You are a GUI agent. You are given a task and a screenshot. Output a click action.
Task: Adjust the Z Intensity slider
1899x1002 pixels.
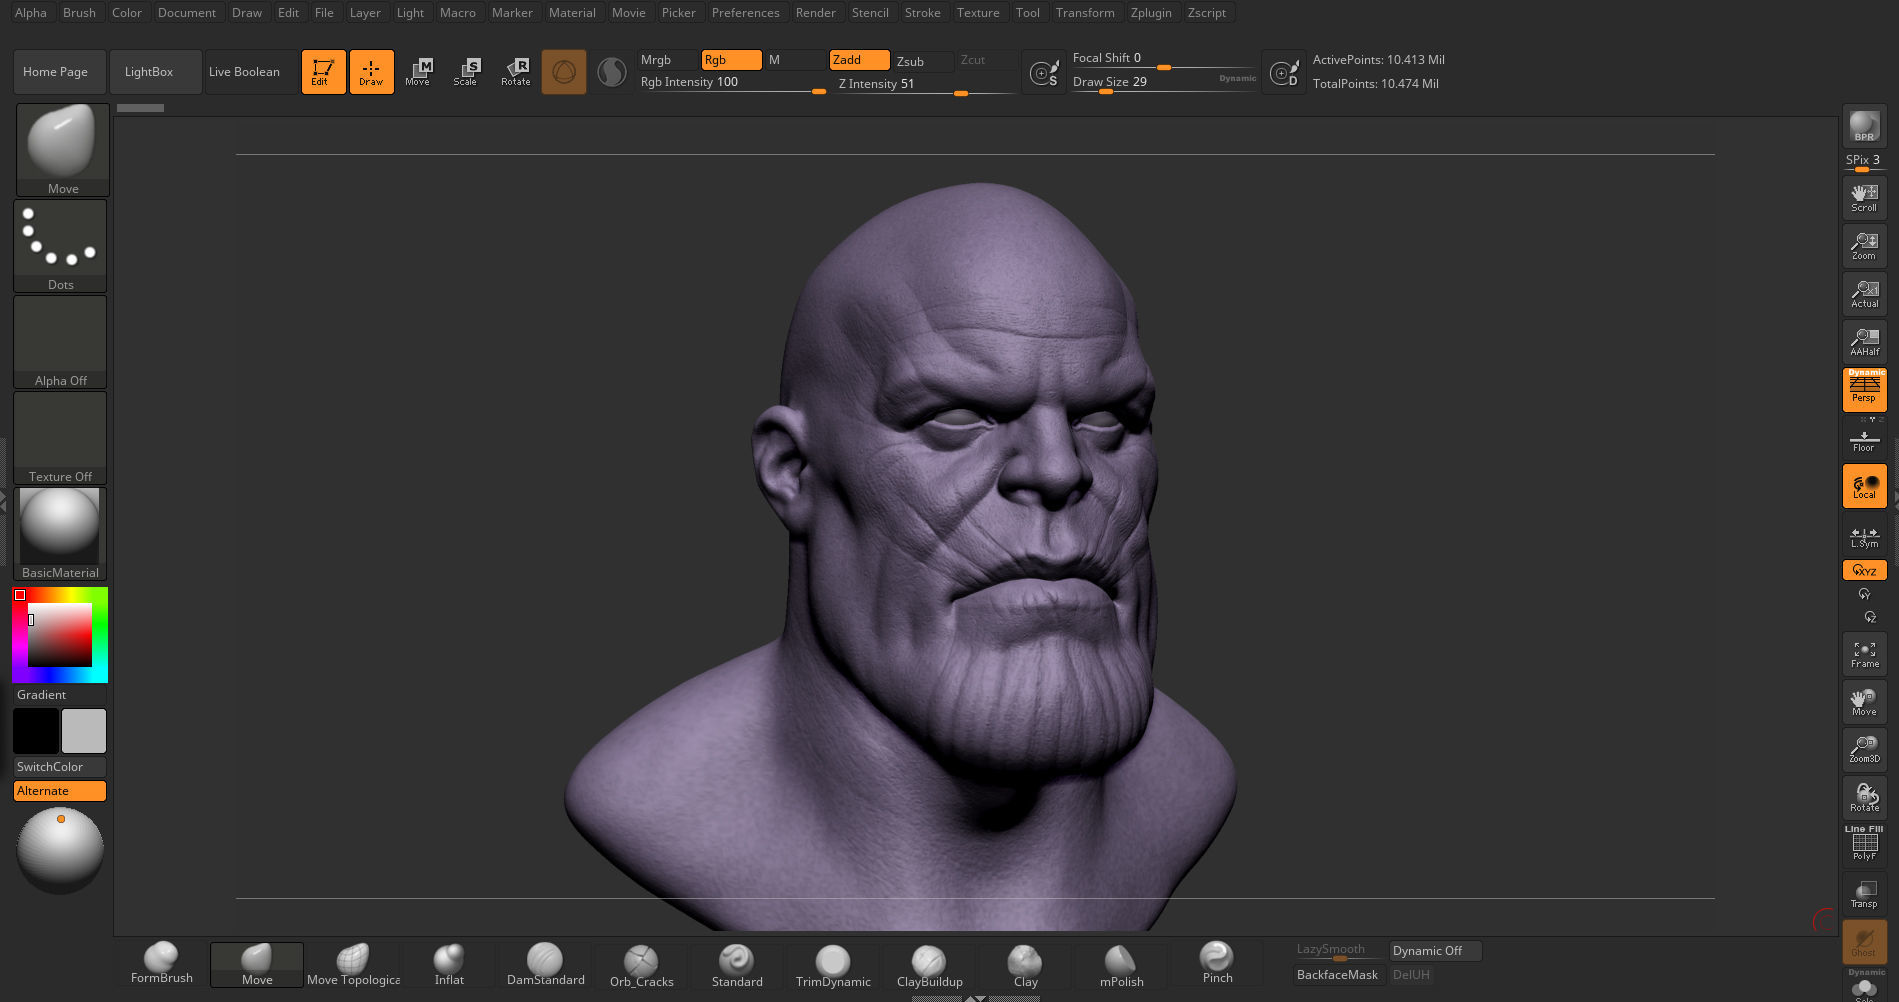(x=927, y=85)
